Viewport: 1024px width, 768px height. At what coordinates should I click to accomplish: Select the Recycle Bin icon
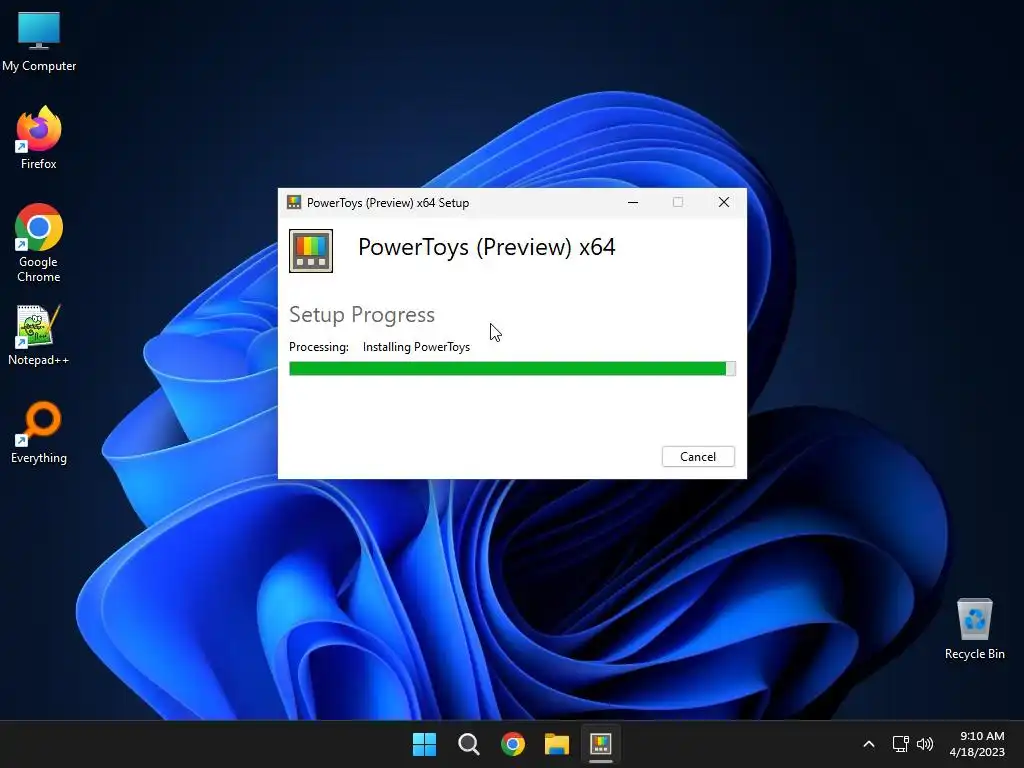point(974,630)
